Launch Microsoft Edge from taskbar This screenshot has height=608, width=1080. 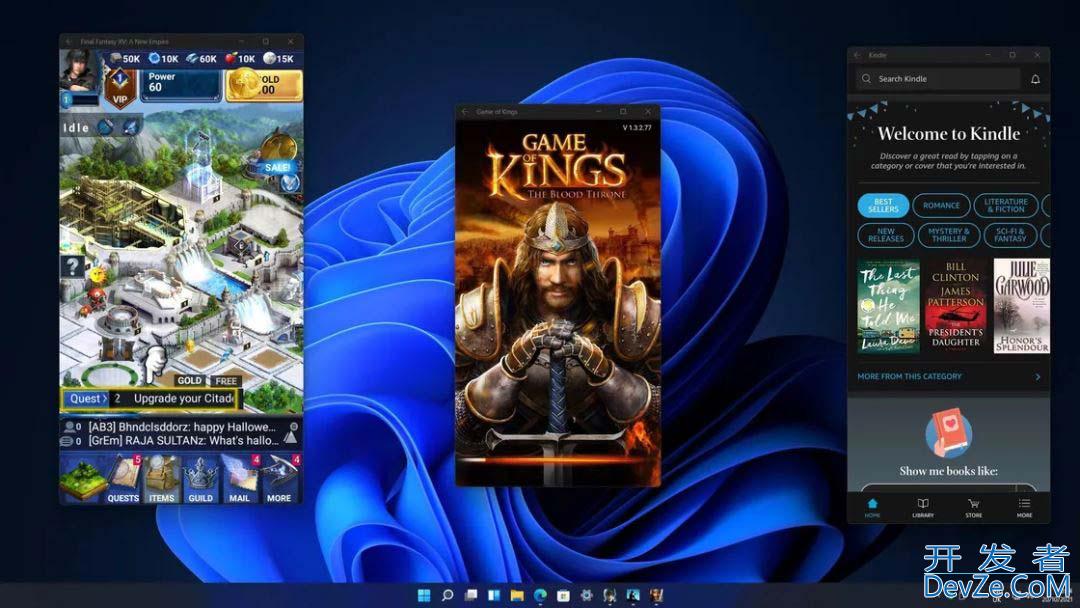541,595
